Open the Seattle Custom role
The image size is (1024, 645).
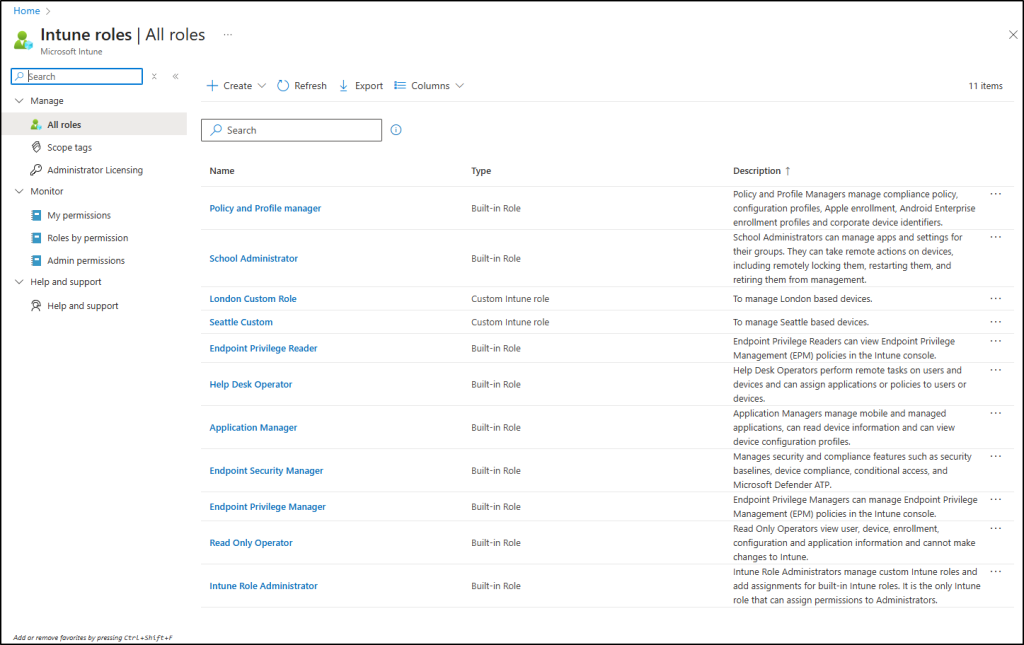point(241,321)
